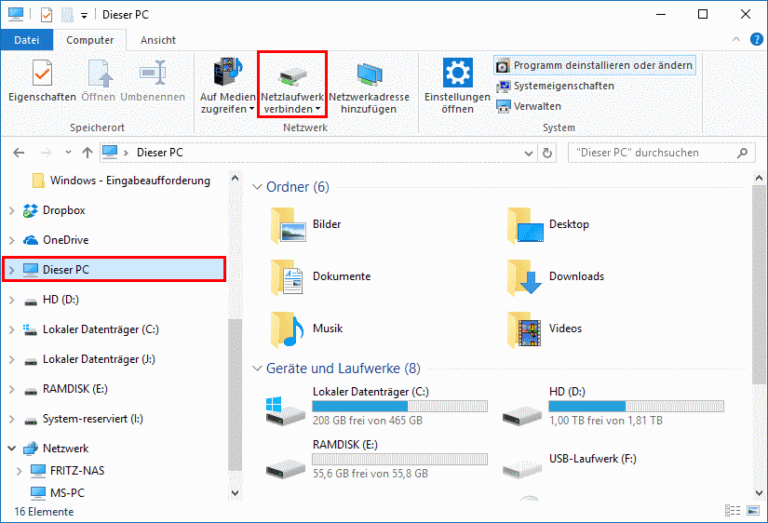The height and width of the screenshot is (523, 768).
Task: Expand Dropbox tree node
Action: [12, 211]
